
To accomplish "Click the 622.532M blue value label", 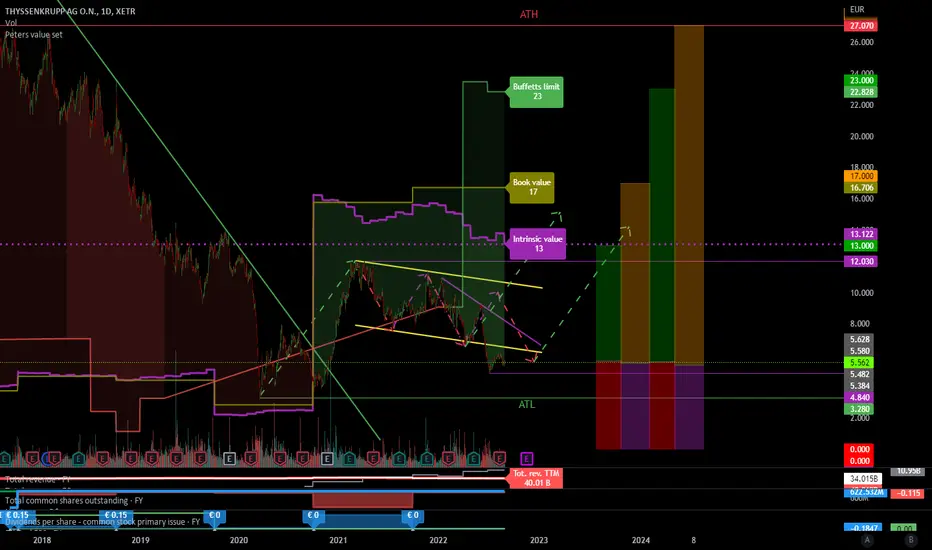I will (x=865, y=493).
